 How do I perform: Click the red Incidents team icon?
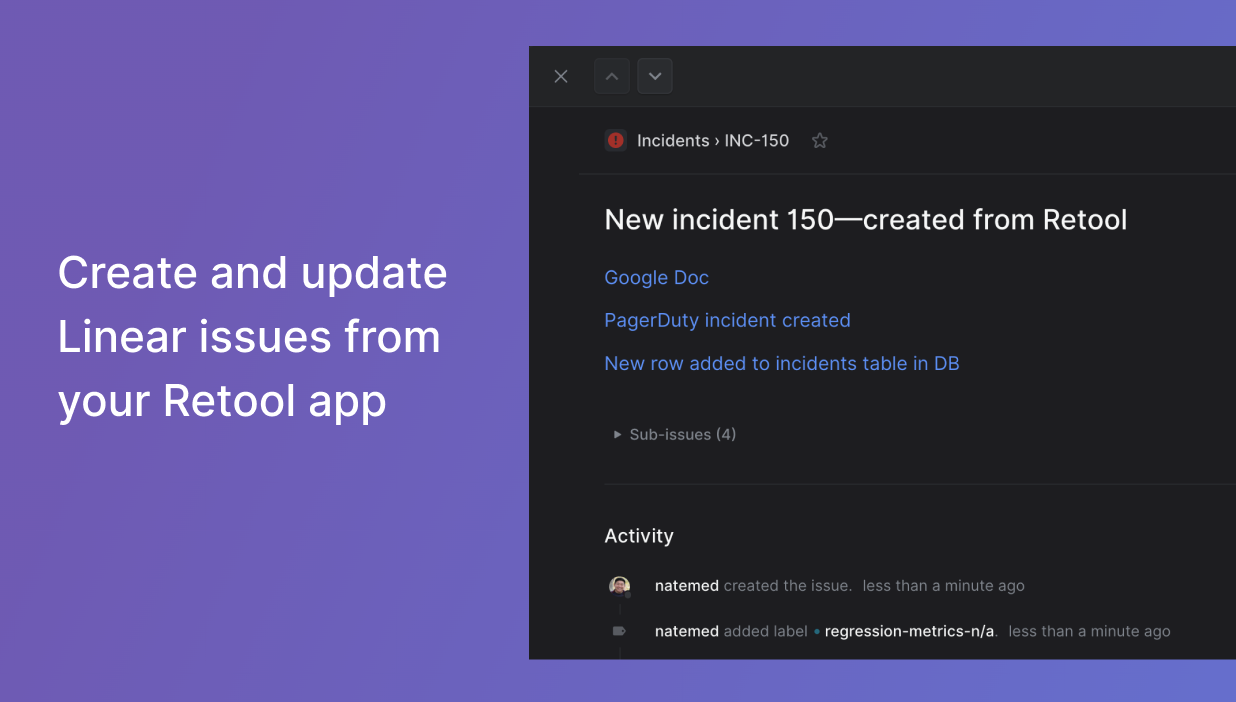click(616, 140)
